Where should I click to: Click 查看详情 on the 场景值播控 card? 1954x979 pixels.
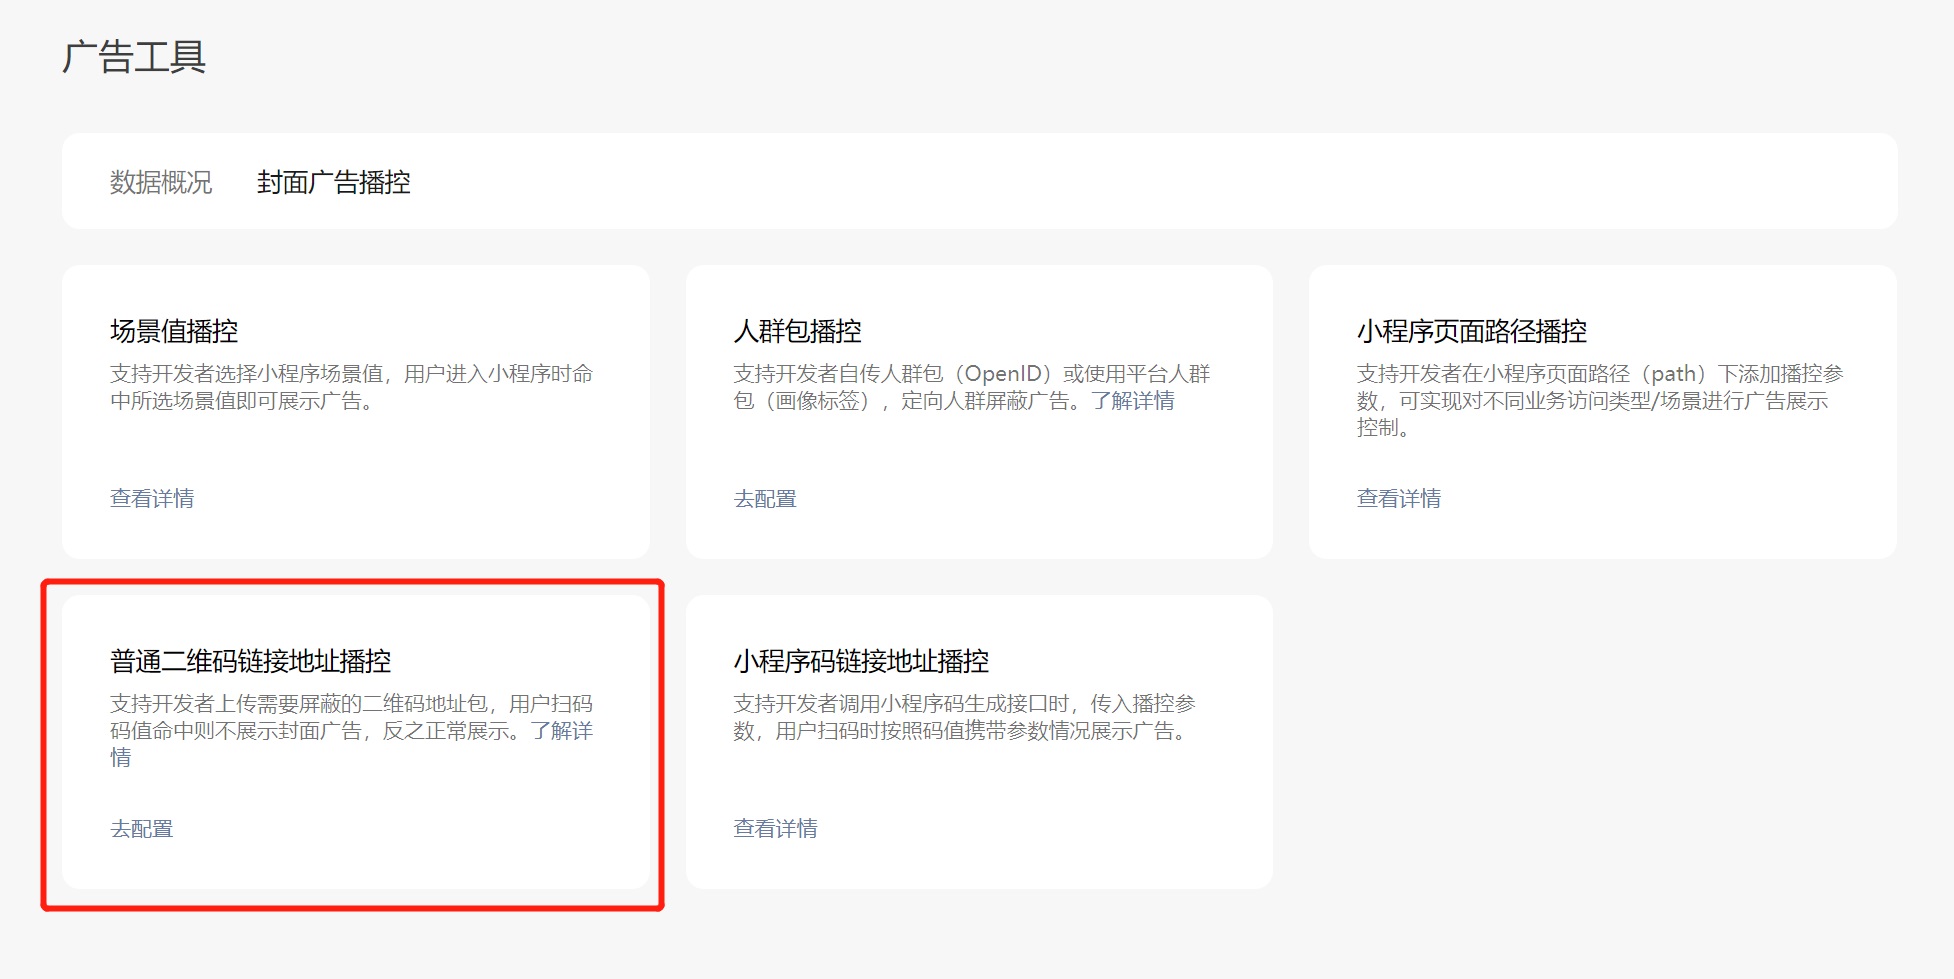(x=152, y=497)
